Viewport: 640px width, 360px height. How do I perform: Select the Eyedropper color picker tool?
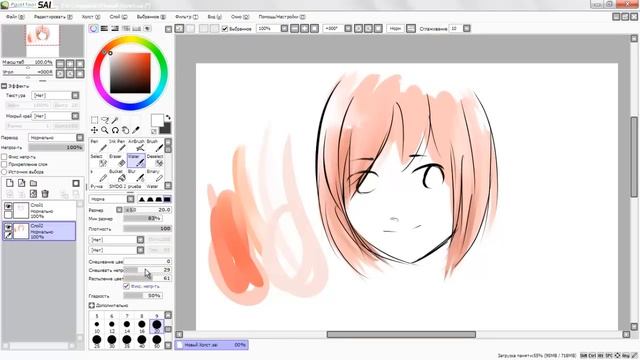point(136,130)
